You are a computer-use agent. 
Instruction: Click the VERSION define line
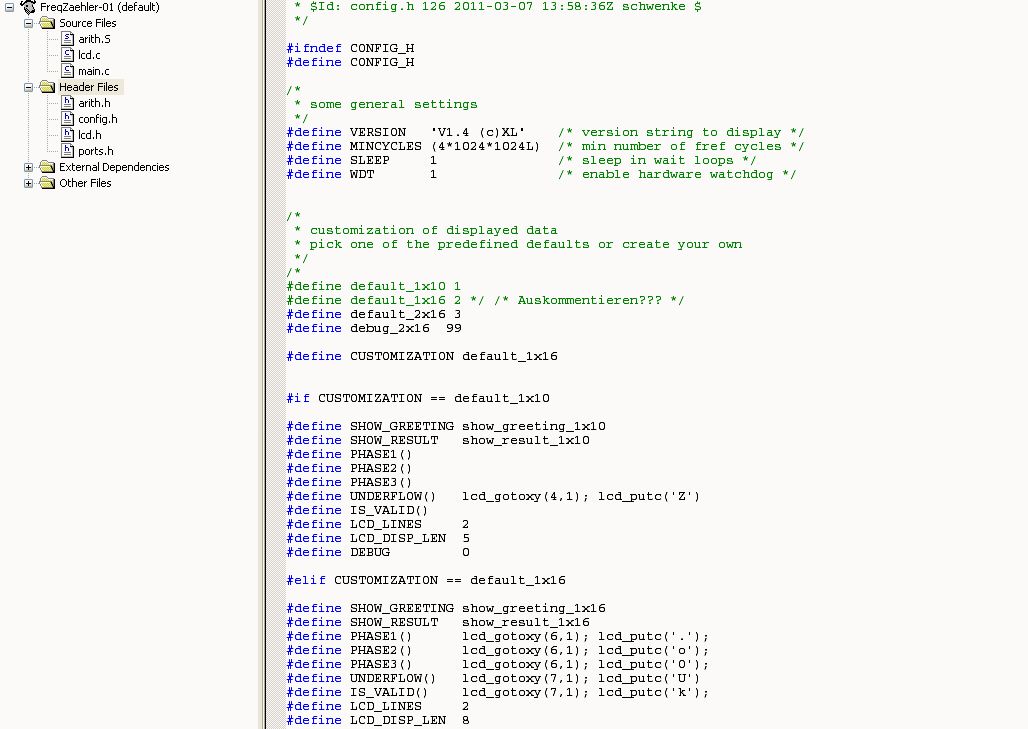coord(545,132)
